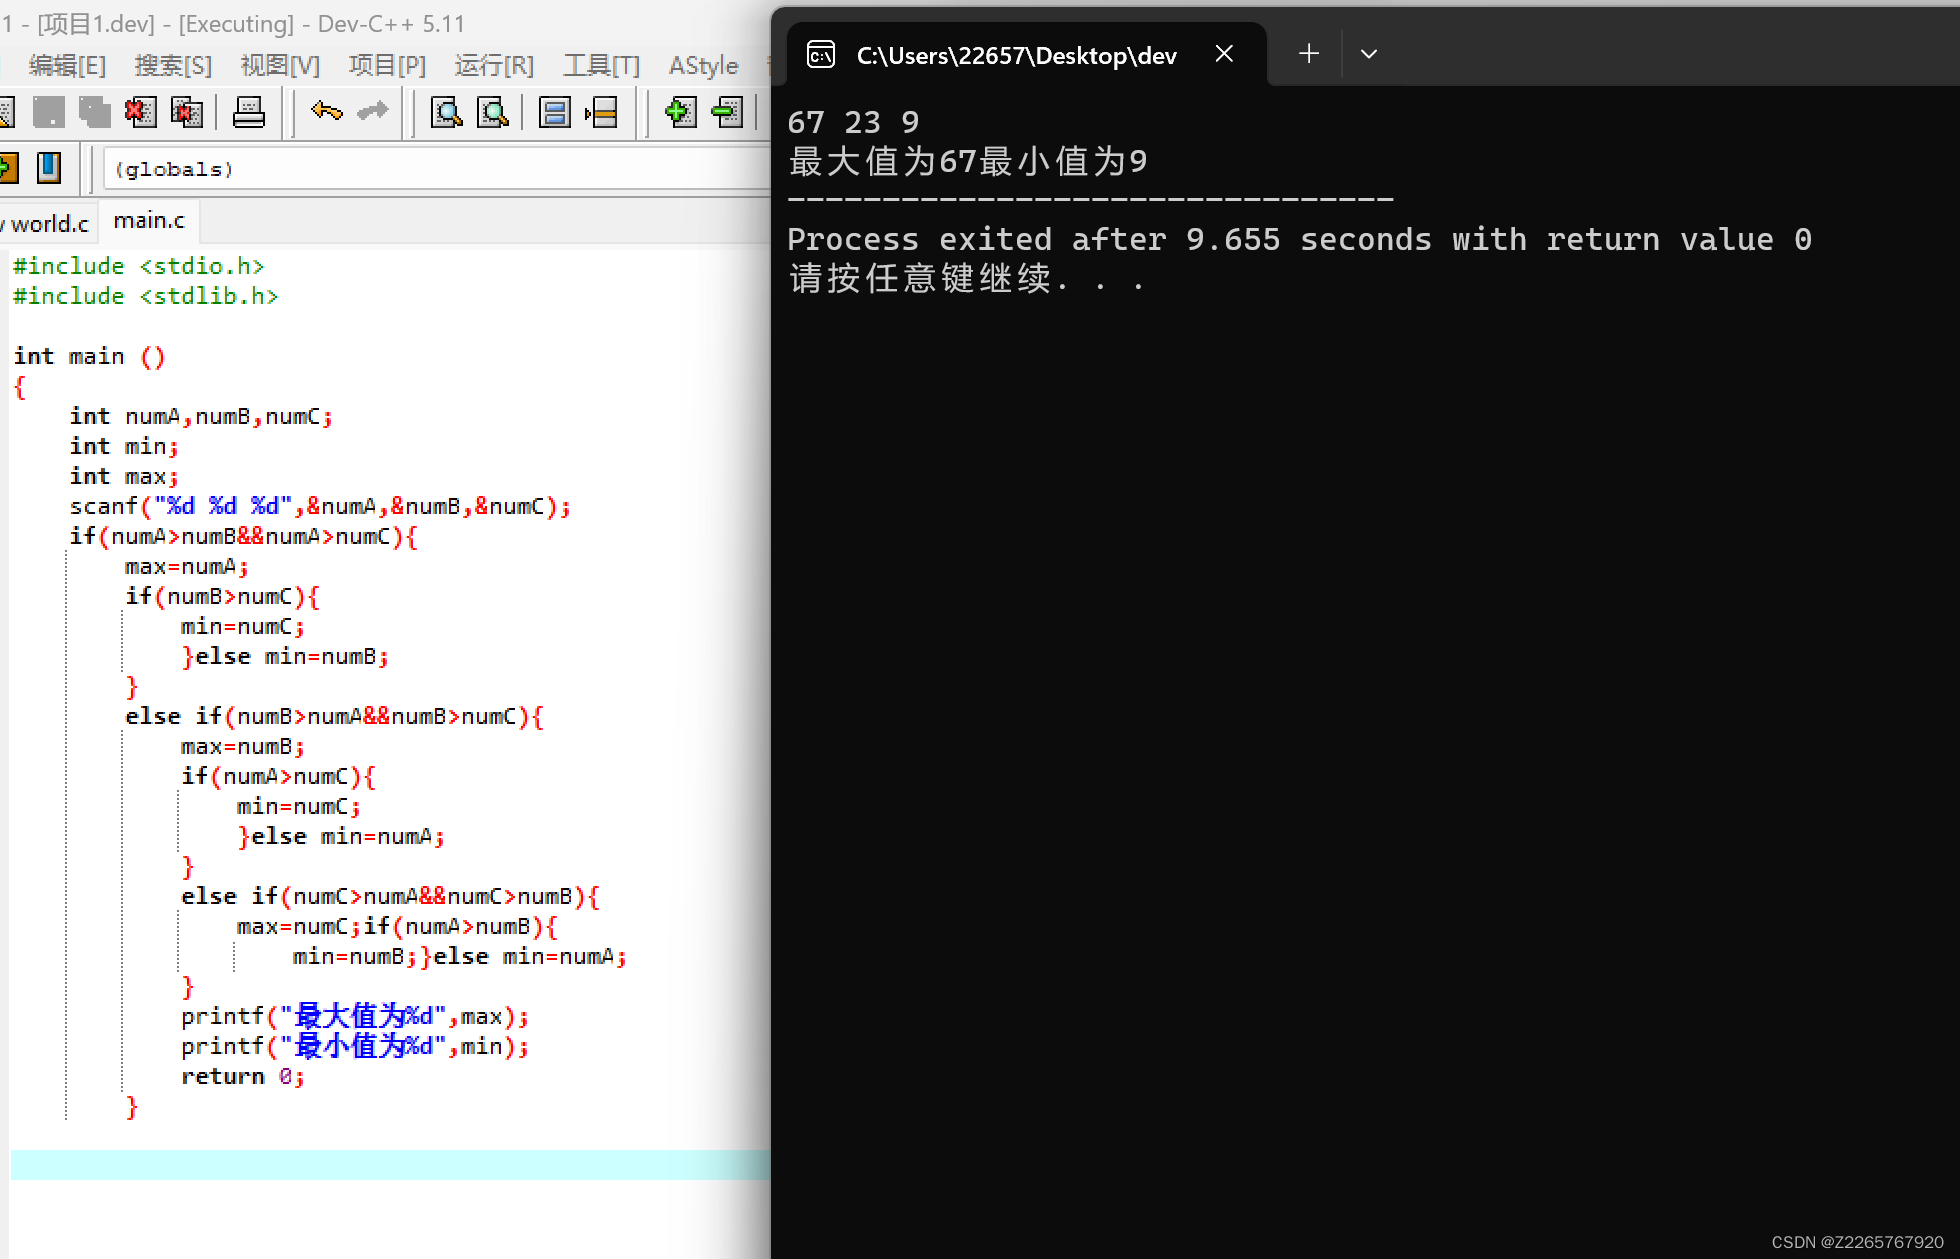Click the Undo arrow icon

(x=326, y=111)
